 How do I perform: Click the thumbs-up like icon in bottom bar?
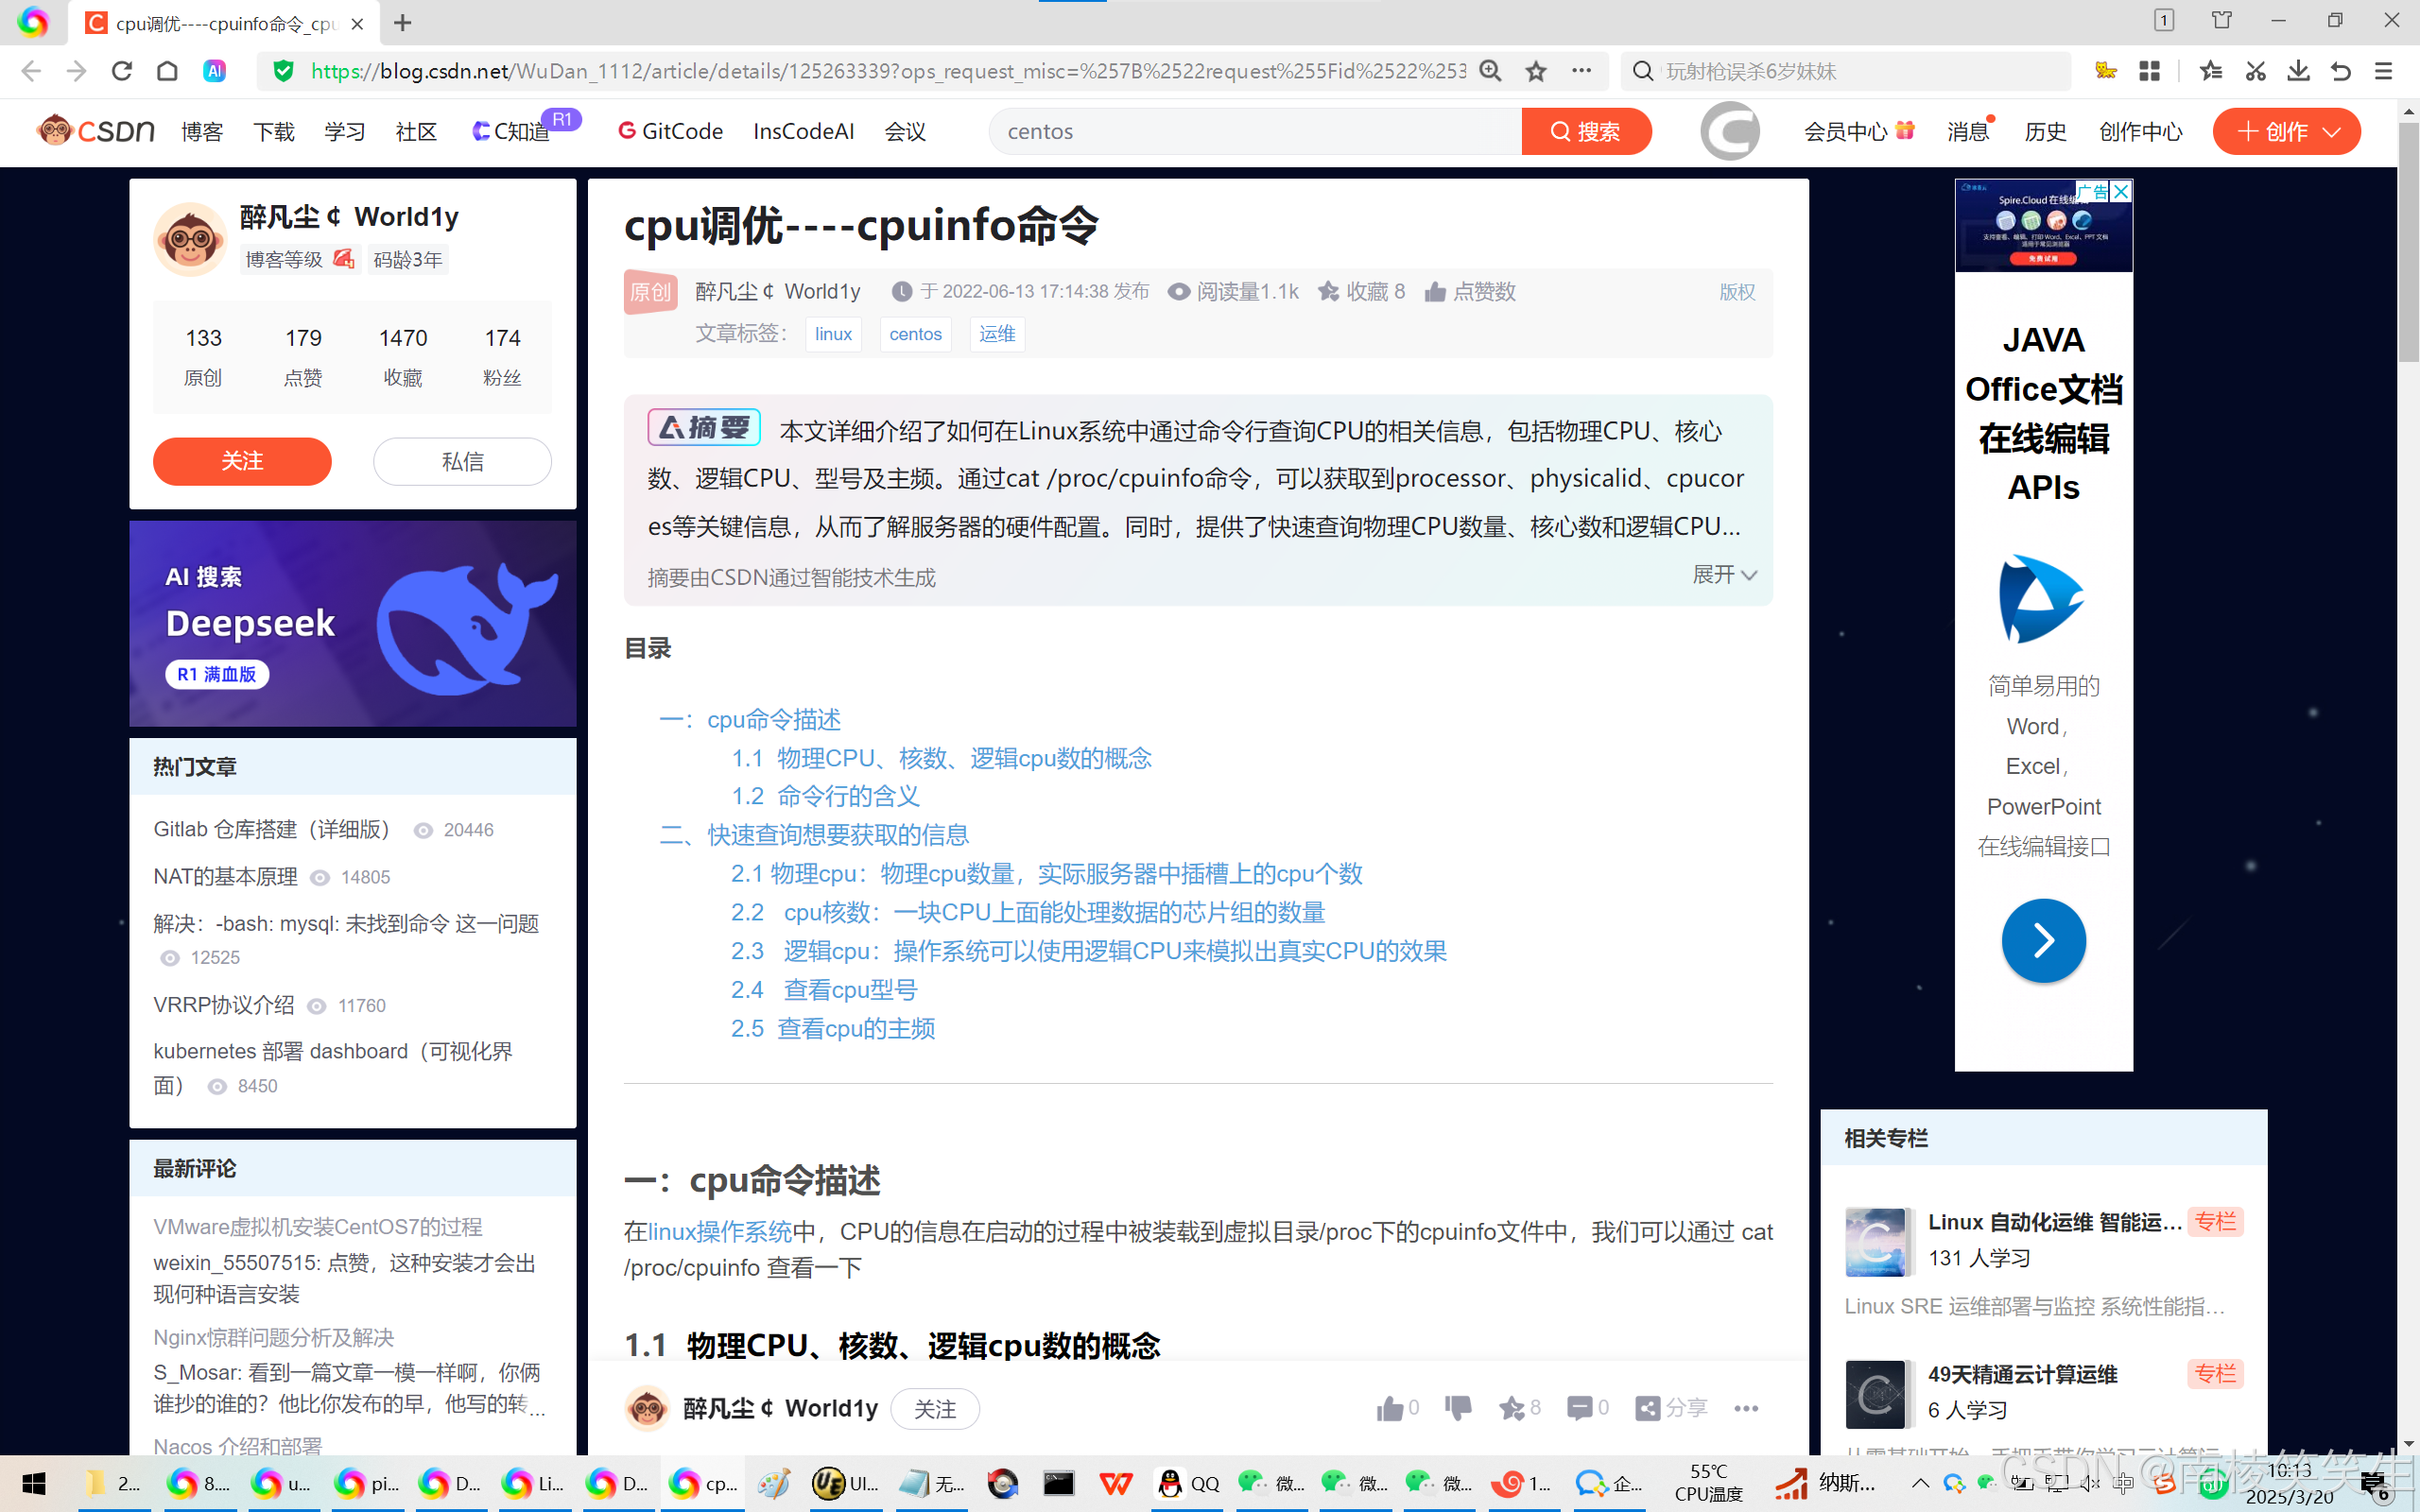pos(1390,1408)
